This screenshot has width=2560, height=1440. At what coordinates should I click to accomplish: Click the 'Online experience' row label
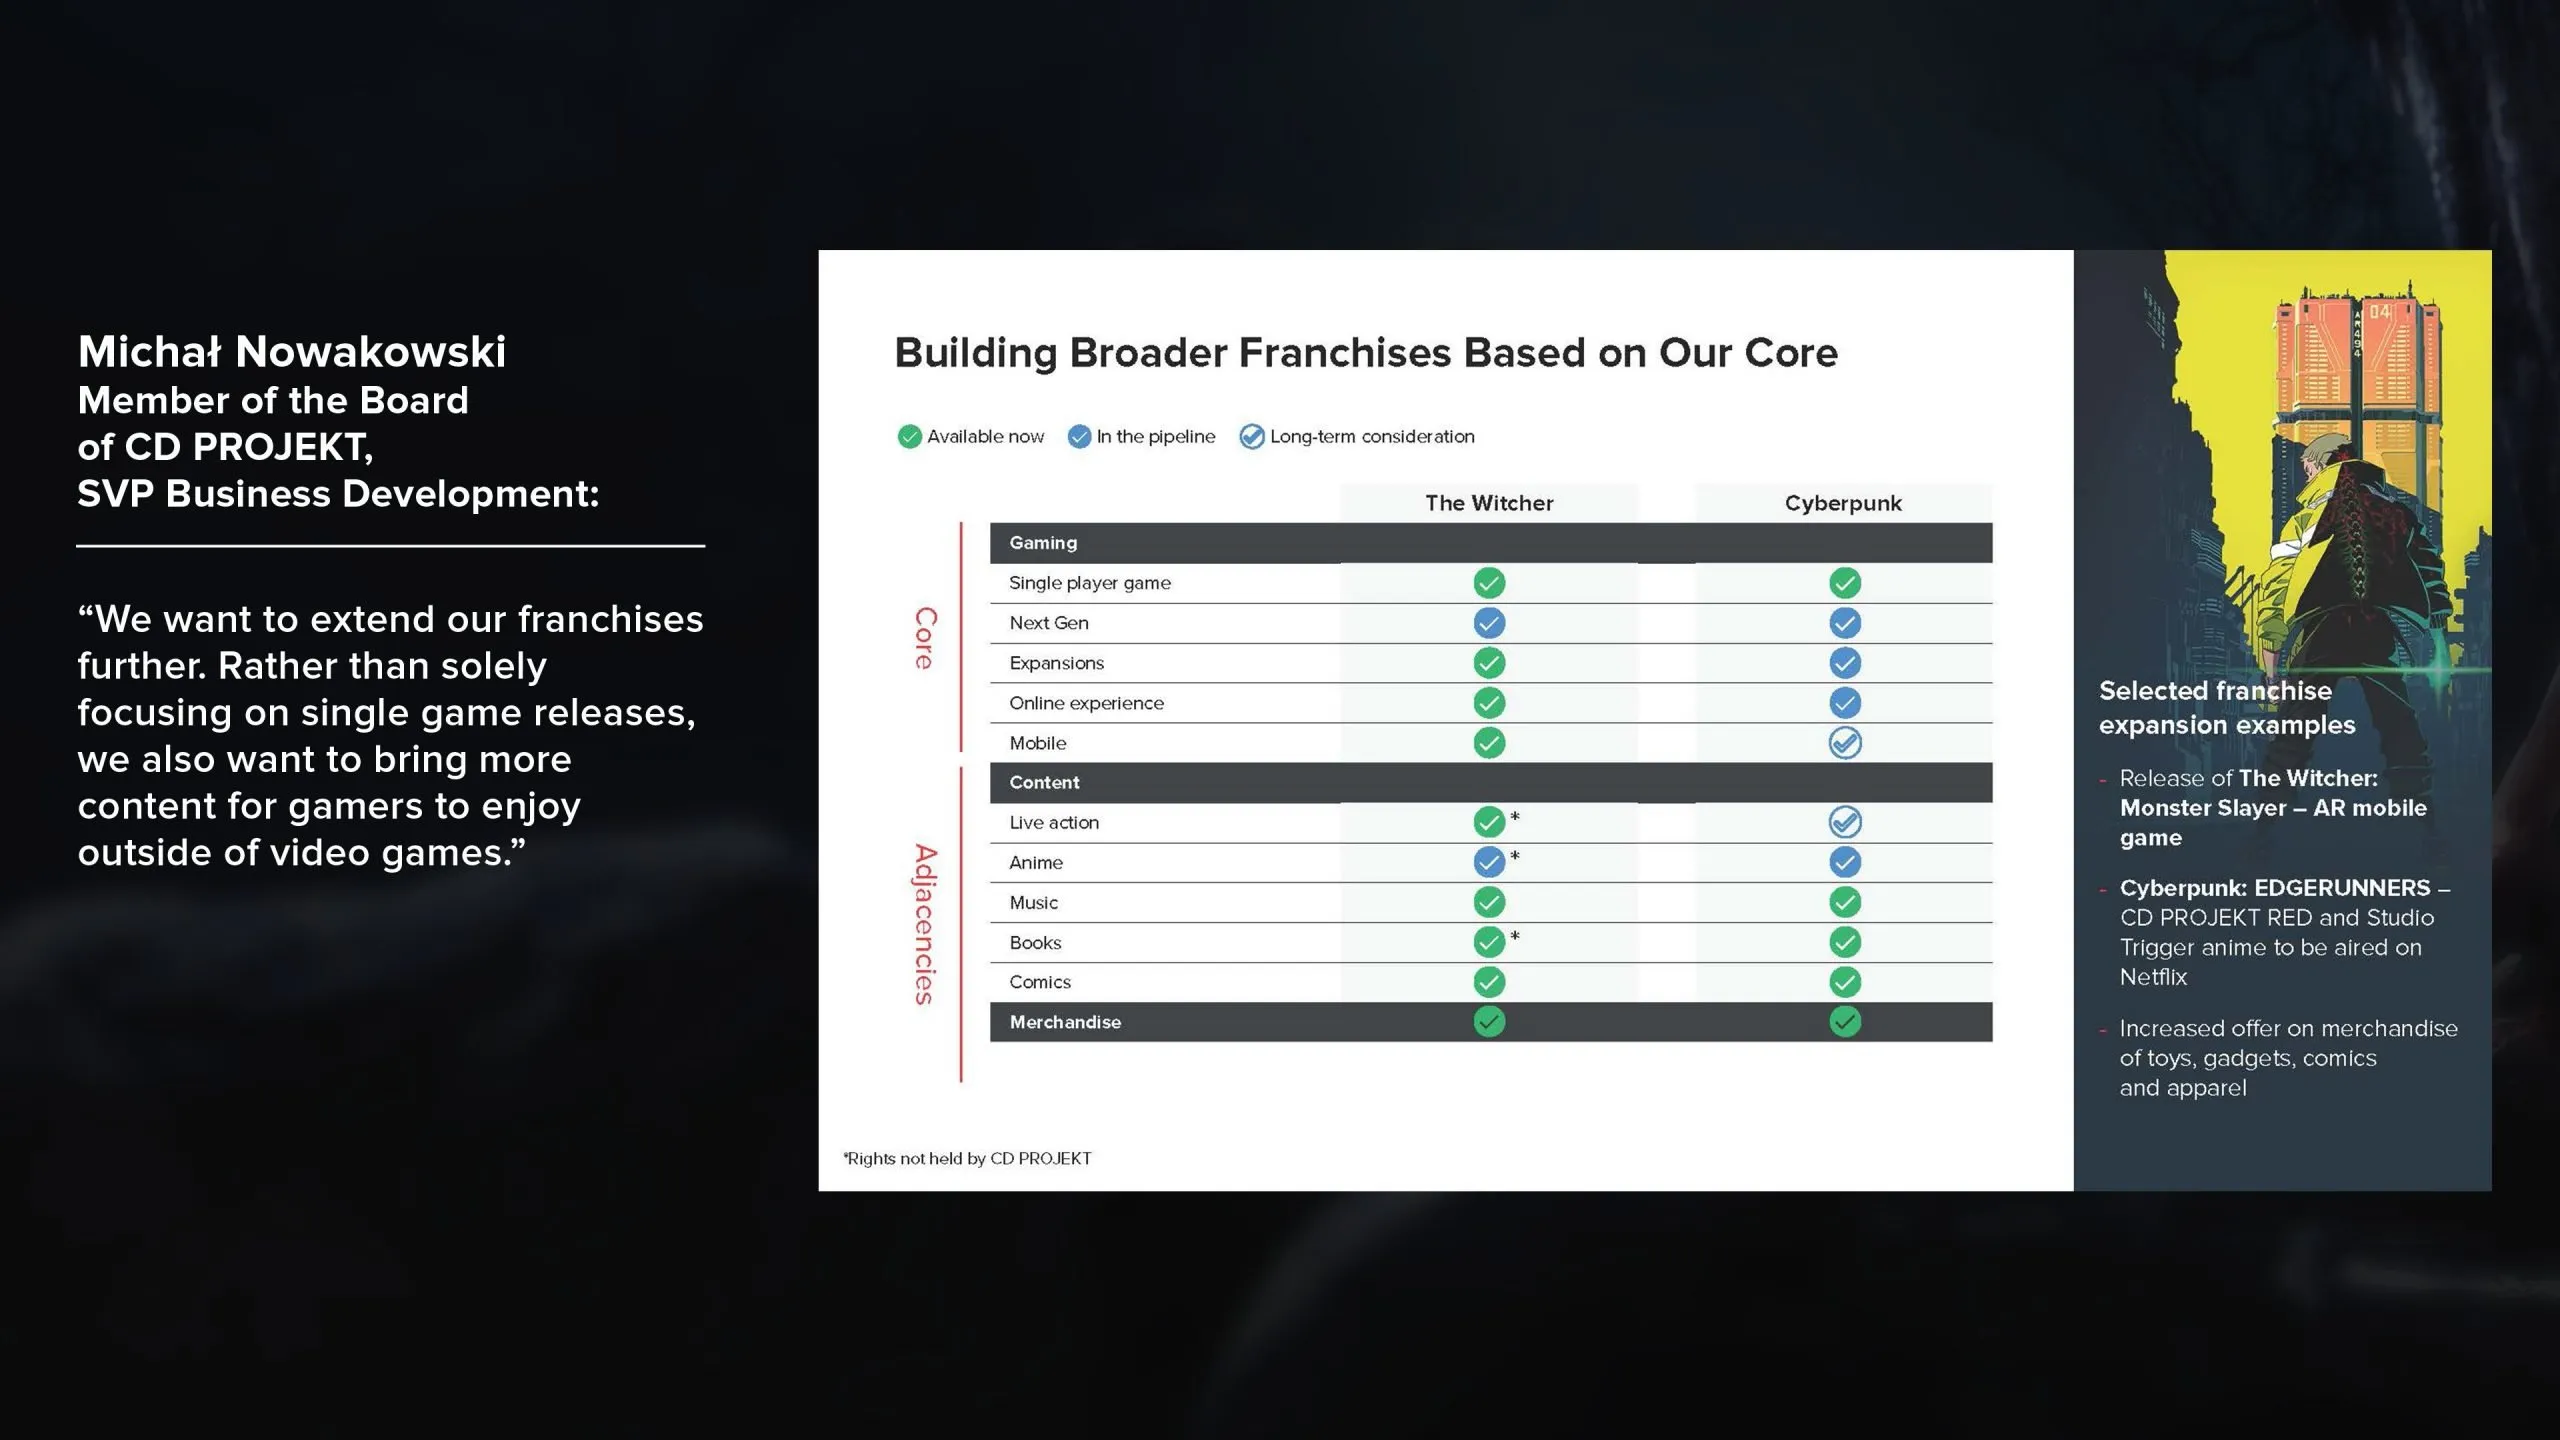[1086, 703]
